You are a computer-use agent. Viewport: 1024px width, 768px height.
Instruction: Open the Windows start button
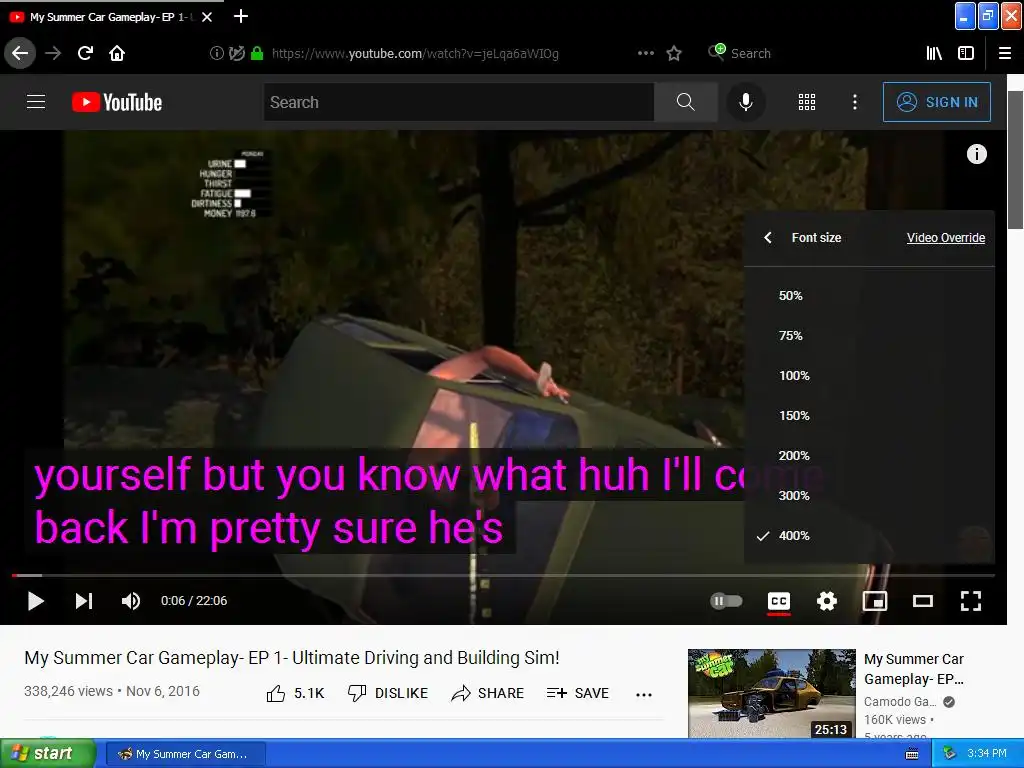pyautogui.click(x=46, y=754)
